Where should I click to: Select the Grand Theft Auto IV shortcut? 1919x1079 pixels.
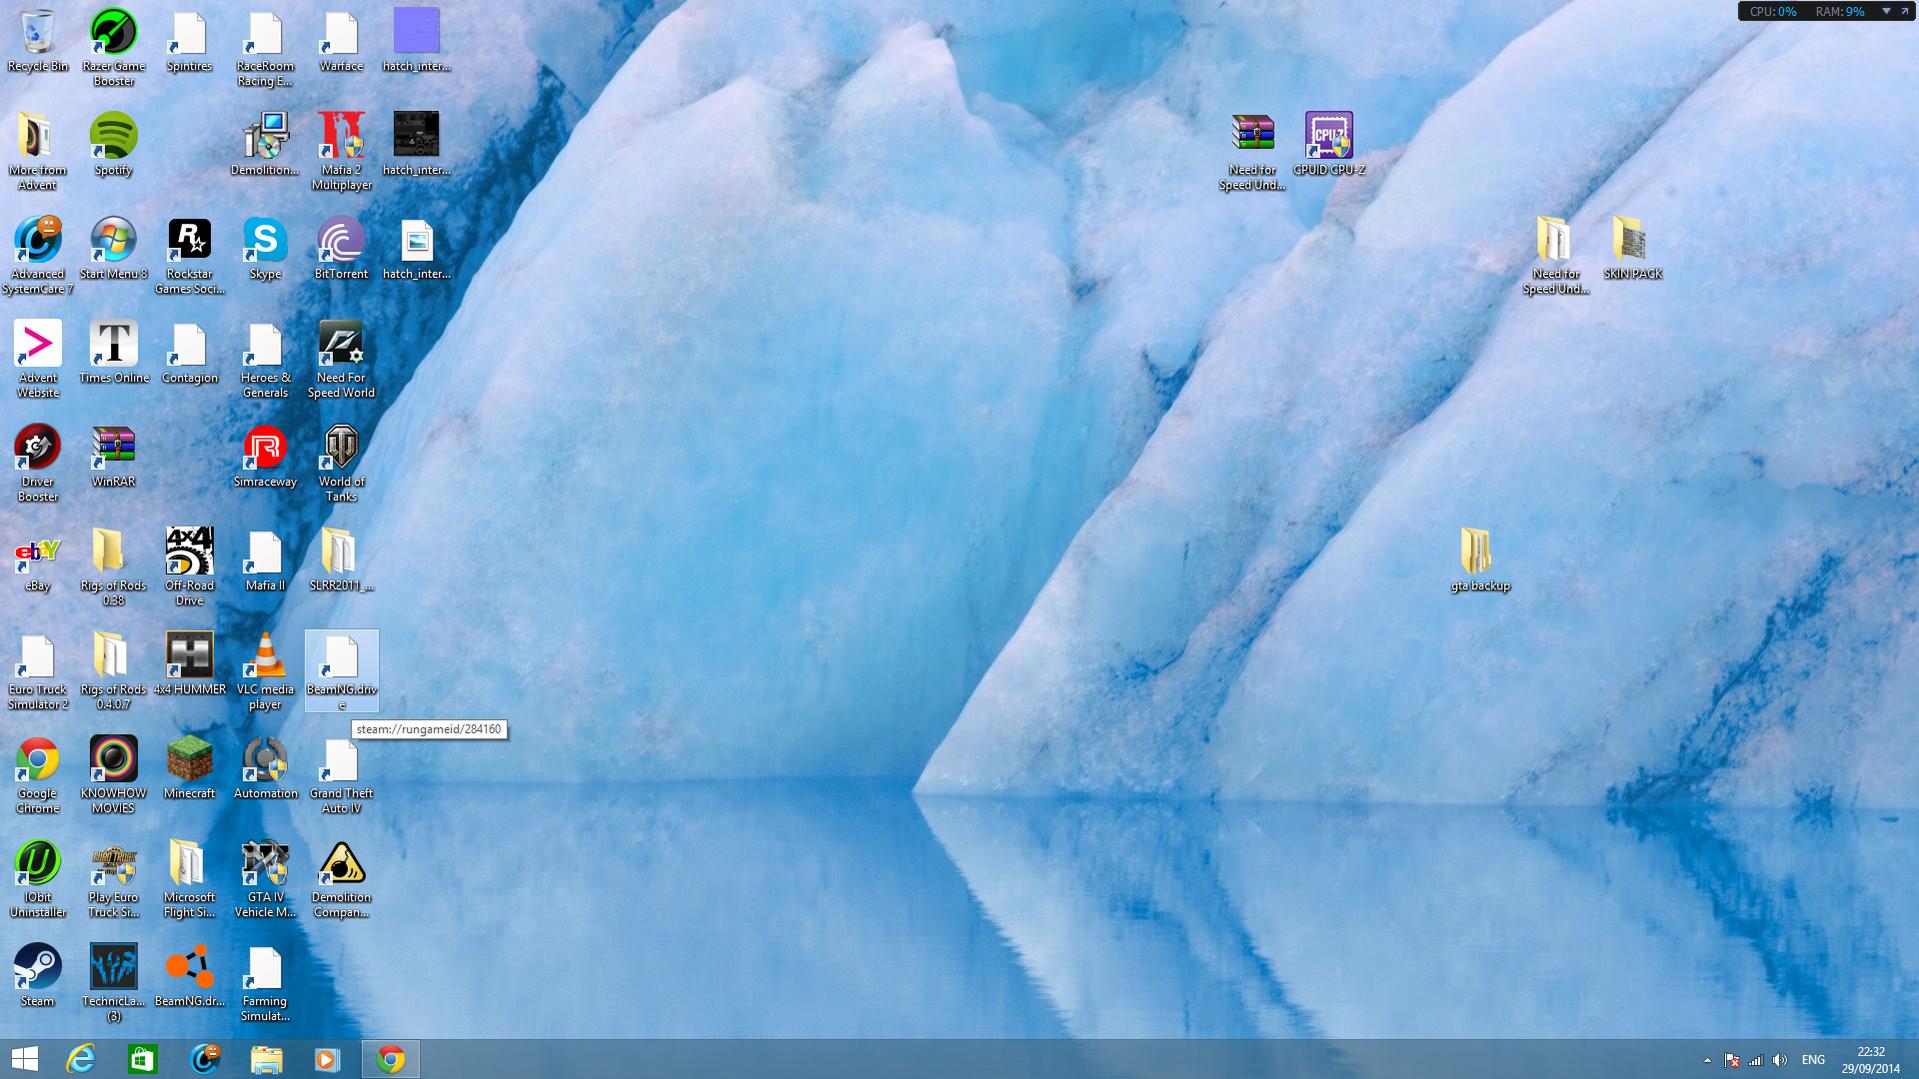(x=341, y=776)
